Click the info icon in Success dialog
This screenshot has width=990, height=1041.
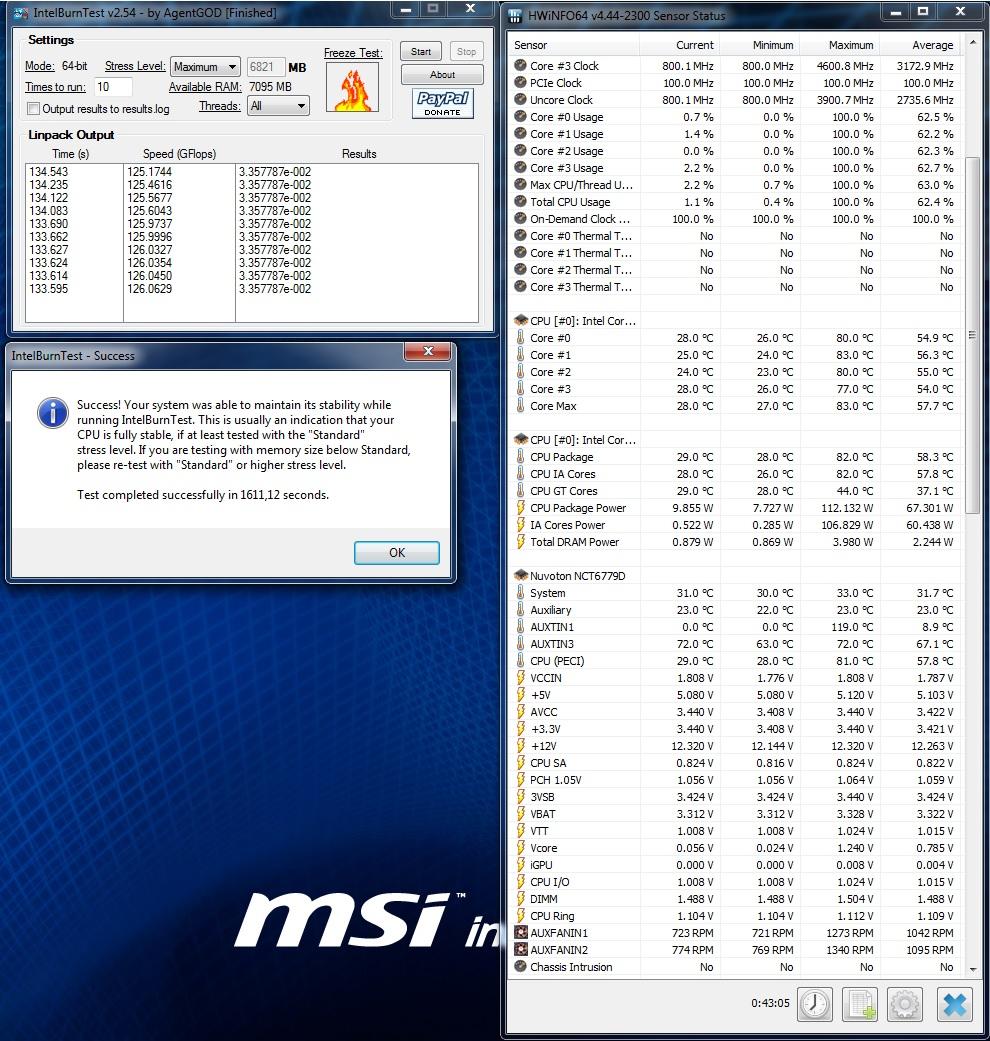tap(53, 413)
